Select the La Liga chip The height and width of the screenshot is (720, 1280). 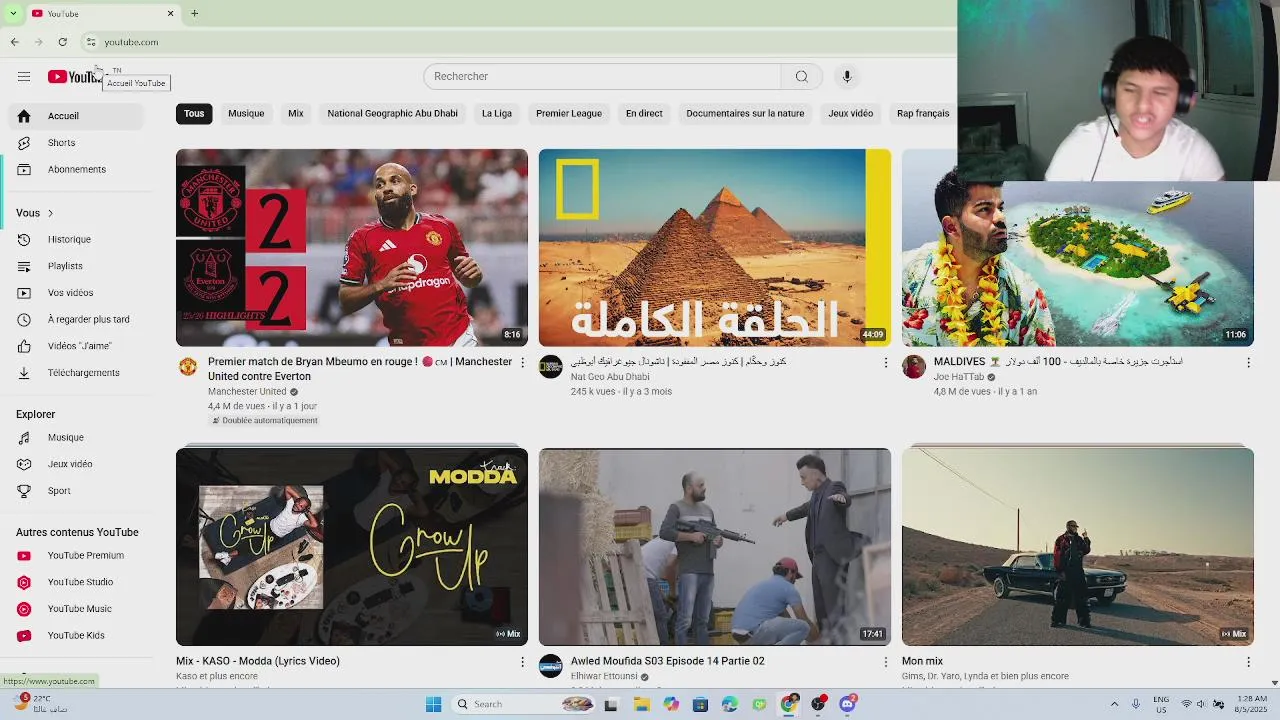[x=497, y=114]
